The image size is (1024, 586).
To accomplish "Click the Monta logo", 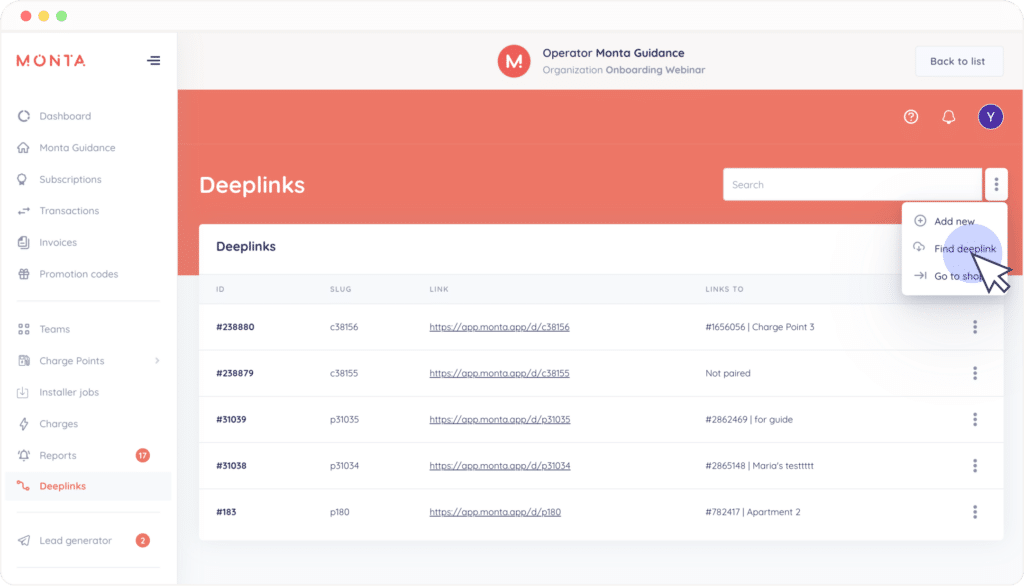I will [51, 61].
